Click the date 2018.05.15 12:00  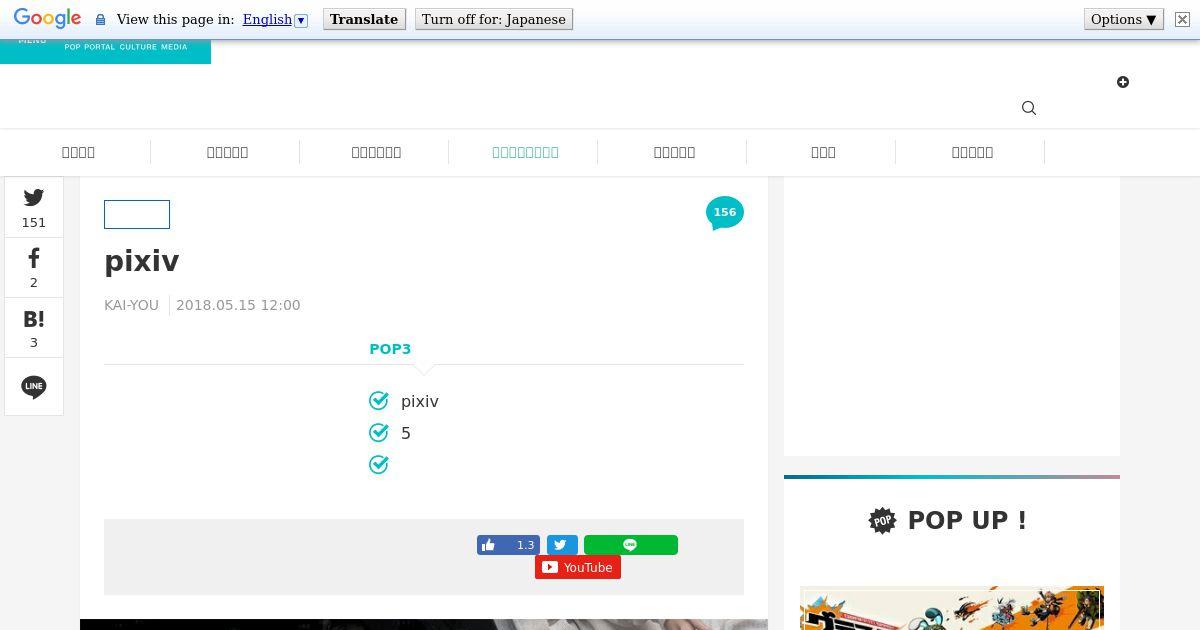point(238,305)
